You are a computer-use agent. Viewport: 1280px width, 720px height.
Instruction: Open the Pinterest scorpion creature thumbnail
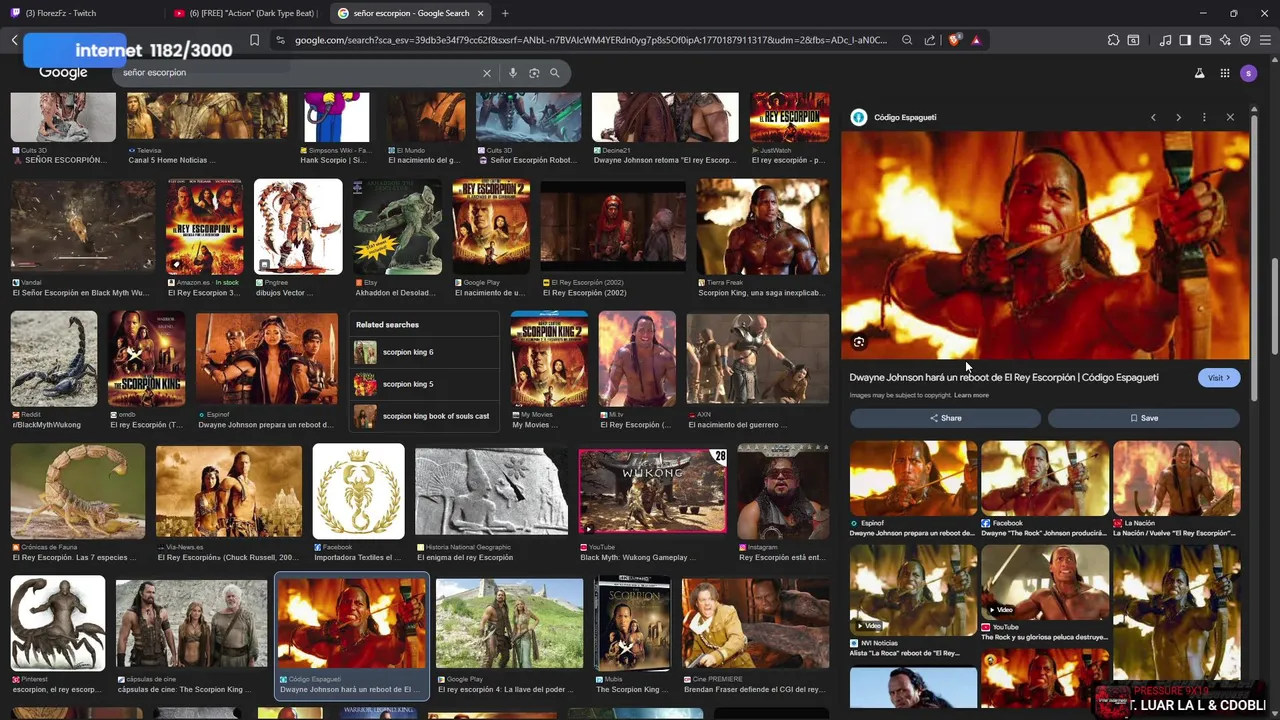tap(58, 623)
